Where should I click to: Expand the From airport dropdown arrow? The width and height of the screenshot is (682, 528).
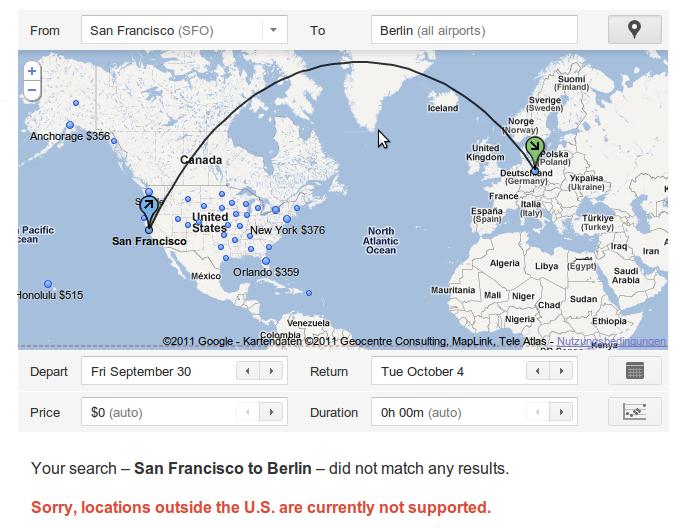tap(273, 30)
